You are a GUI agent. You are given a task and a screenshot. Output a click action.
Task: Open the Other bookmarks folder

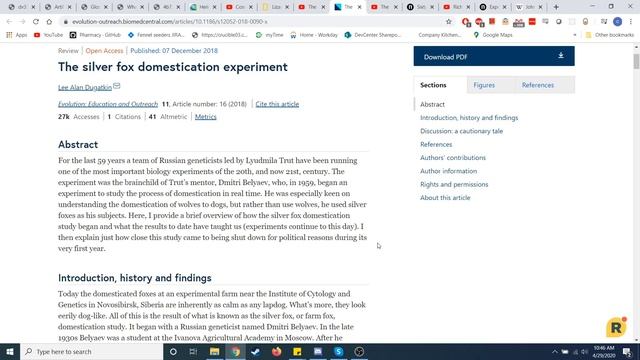point(610,35)
